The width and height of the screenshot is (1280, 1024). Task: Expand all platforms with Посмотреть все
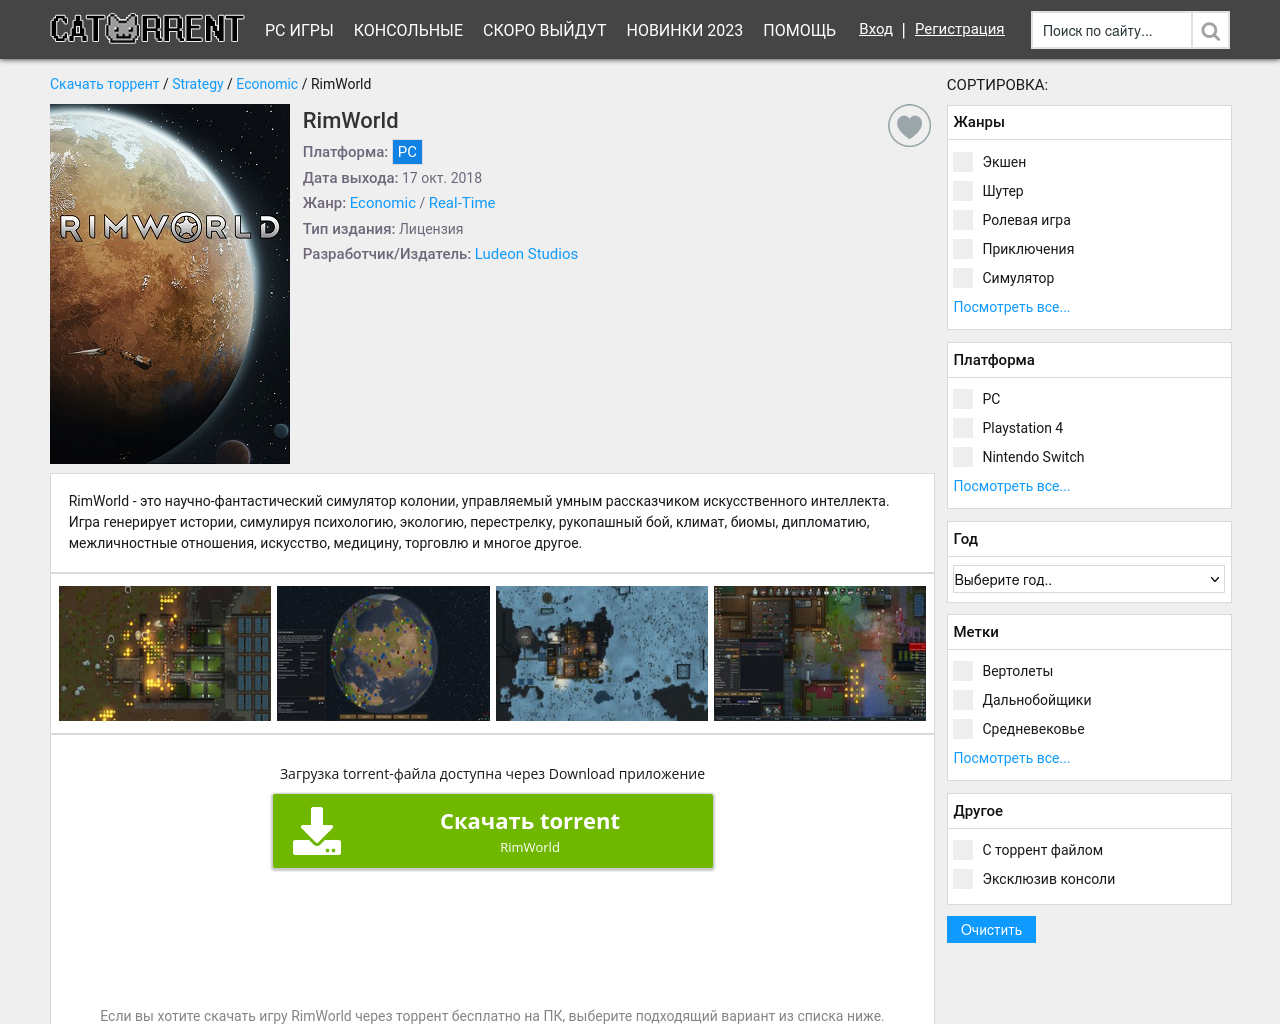[1012, 486]
